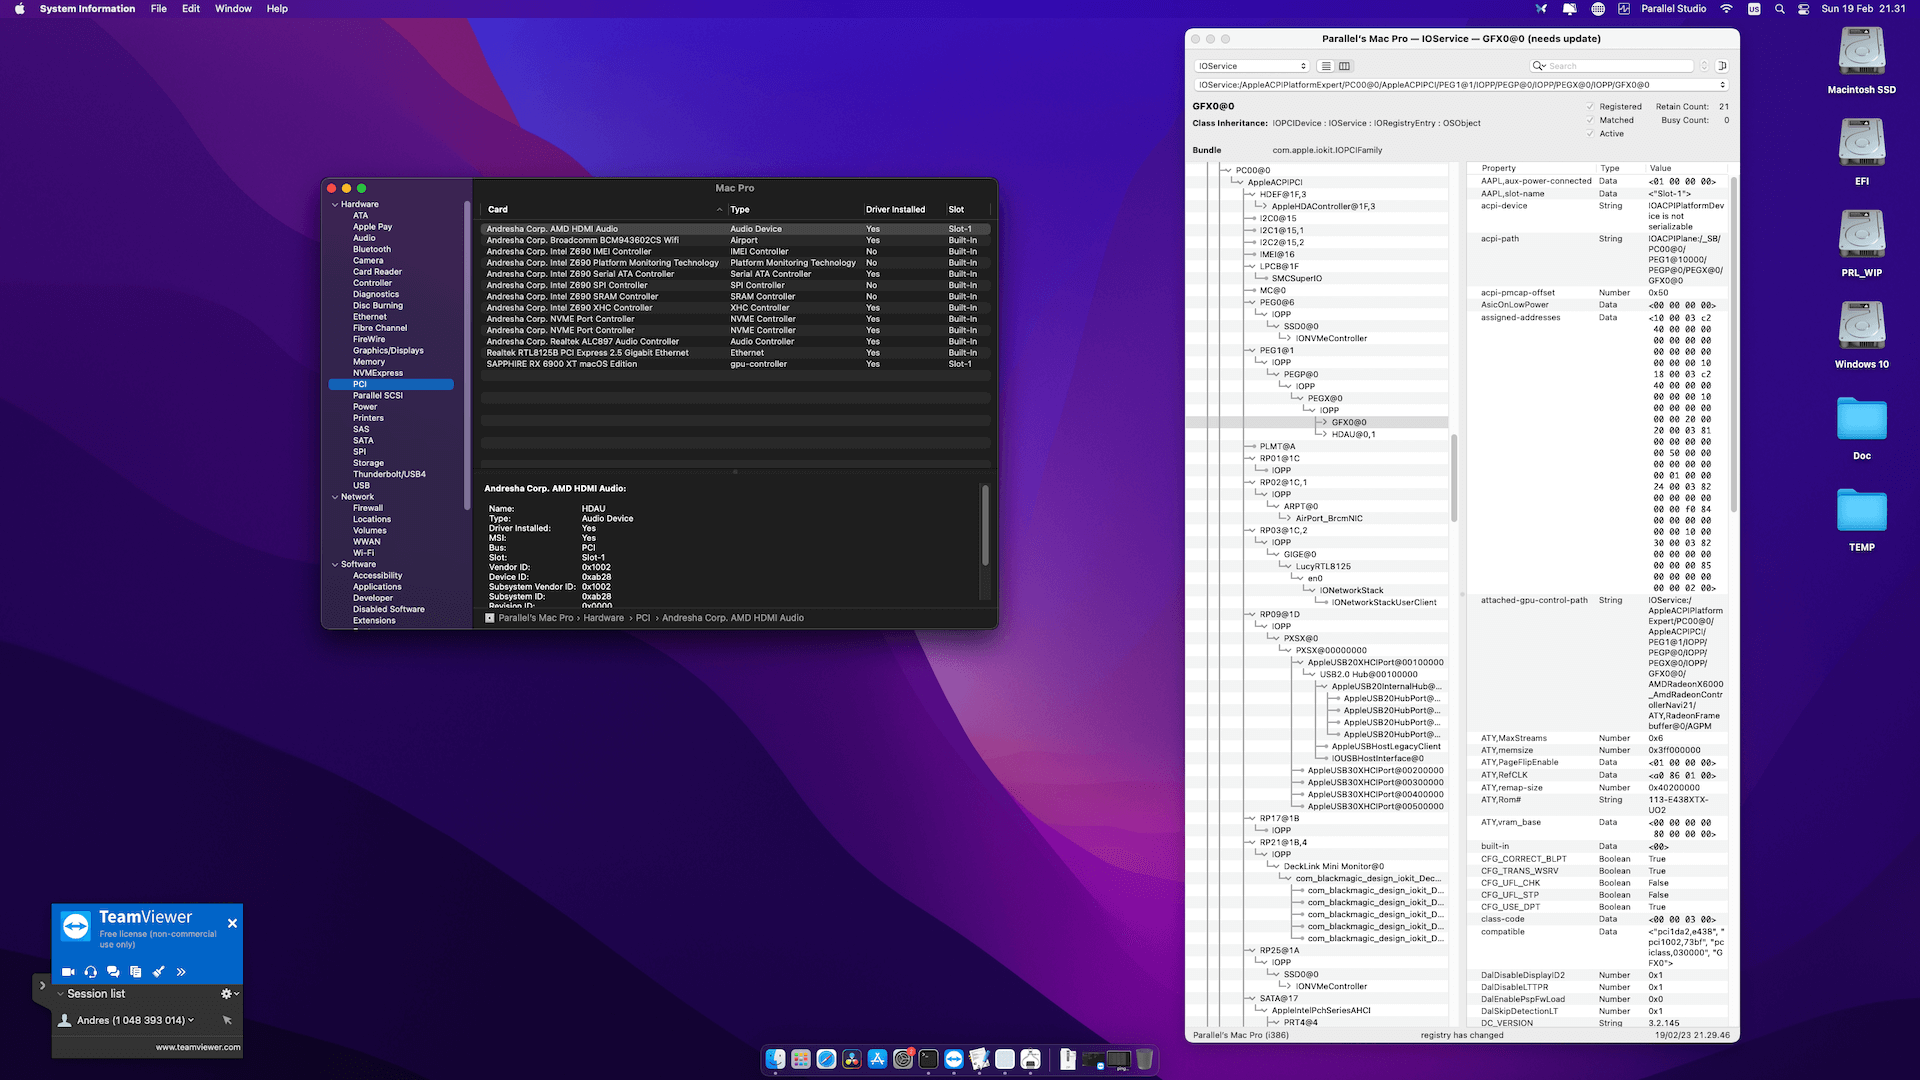Open the EFI volume on the desktop

1861,143
